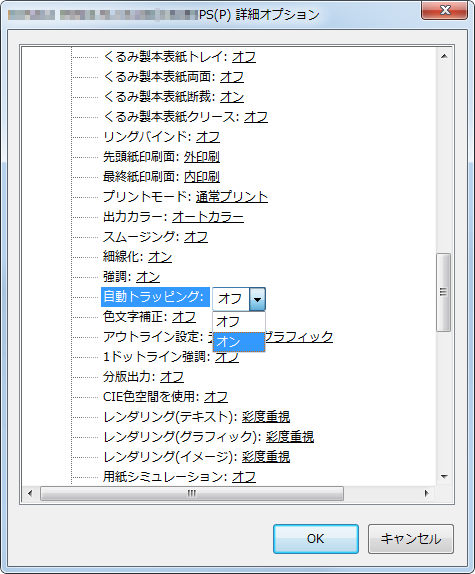475x574 pixels.
Task: Select the アウトライン設定 label
Action: [153, 336]
